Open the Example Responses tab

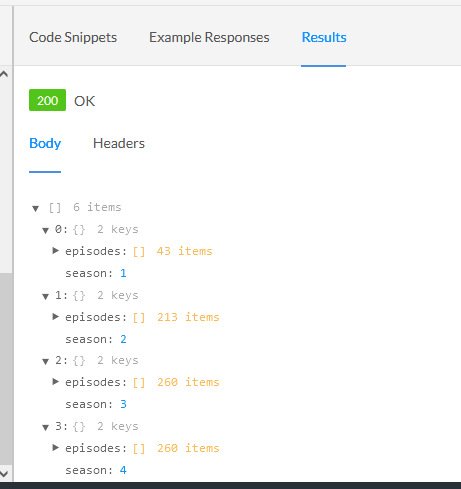[209, 37]
